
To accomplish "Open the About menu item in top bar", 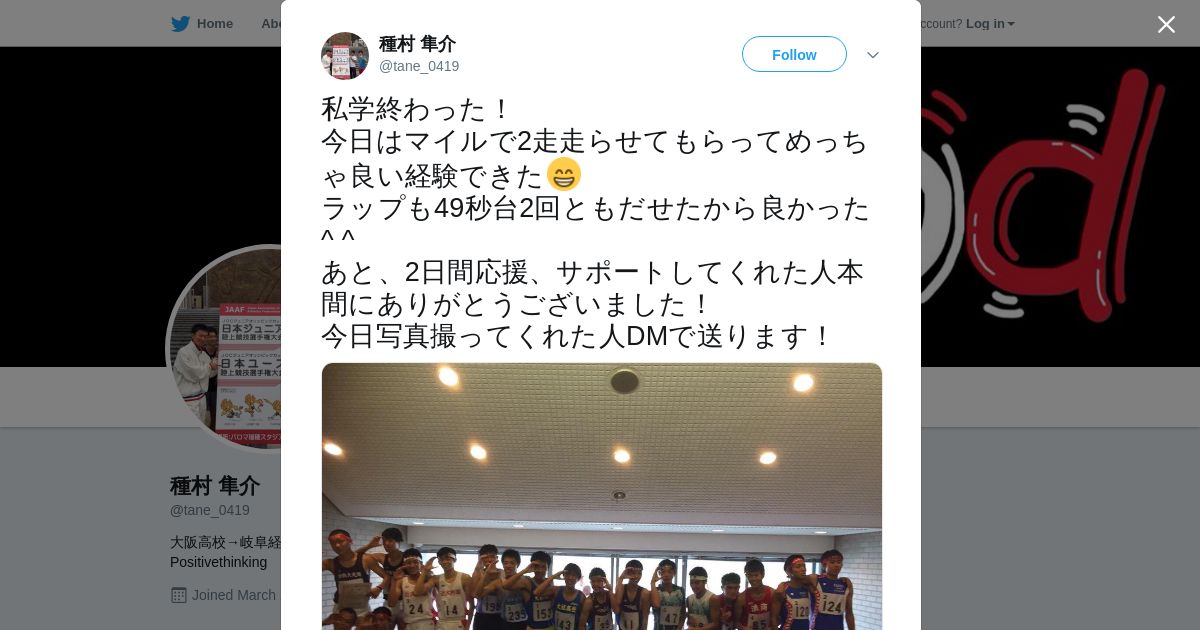I will pos(270,24).
